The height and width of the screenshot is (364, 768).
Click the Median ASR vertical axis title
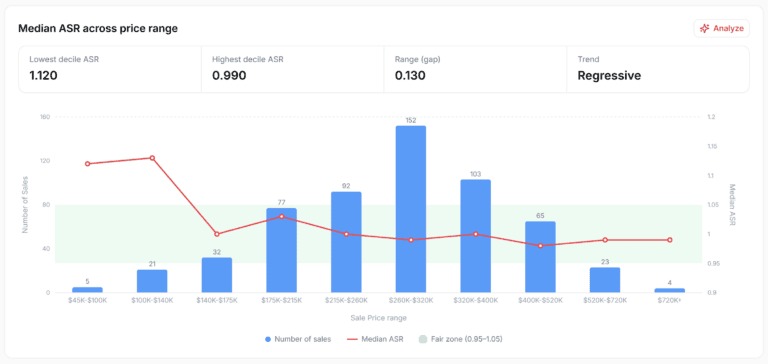733,205
